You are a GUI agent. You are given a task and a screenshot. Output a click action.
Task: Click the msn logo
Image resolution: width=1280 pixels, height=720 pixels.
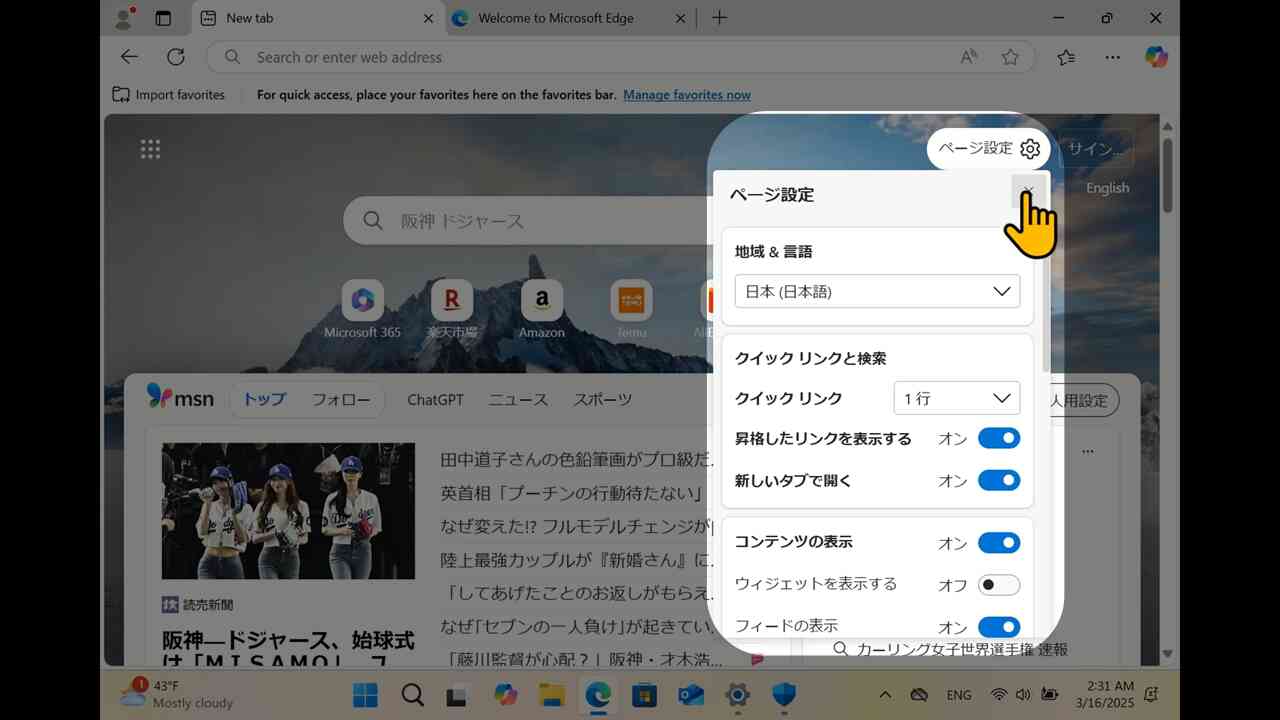coord(180,397)
